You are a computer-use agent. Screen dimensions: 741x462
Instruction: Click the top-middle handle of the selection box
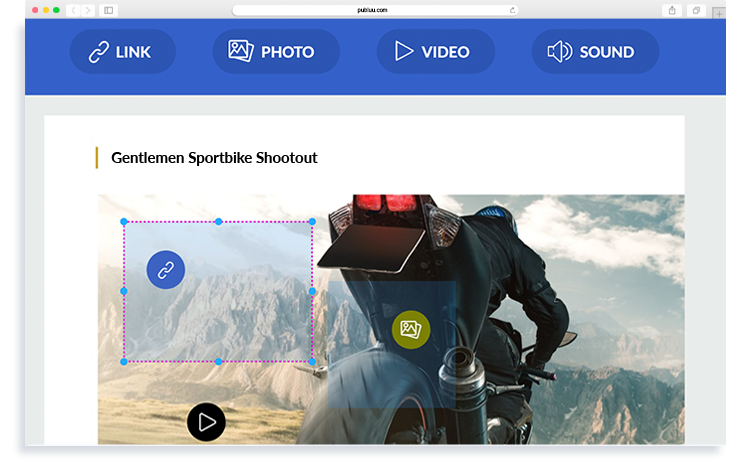pos(218,222)
